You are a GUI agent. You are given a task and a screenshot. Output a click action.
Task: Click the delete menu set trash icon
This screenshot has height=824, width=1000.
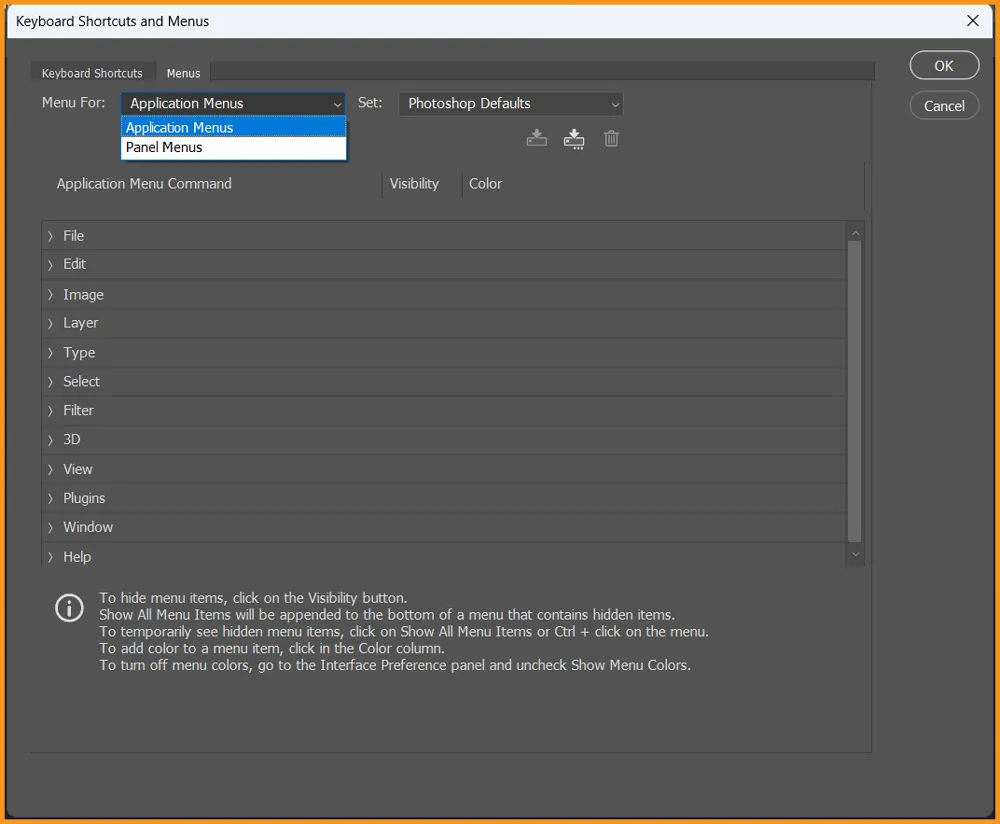611,139
